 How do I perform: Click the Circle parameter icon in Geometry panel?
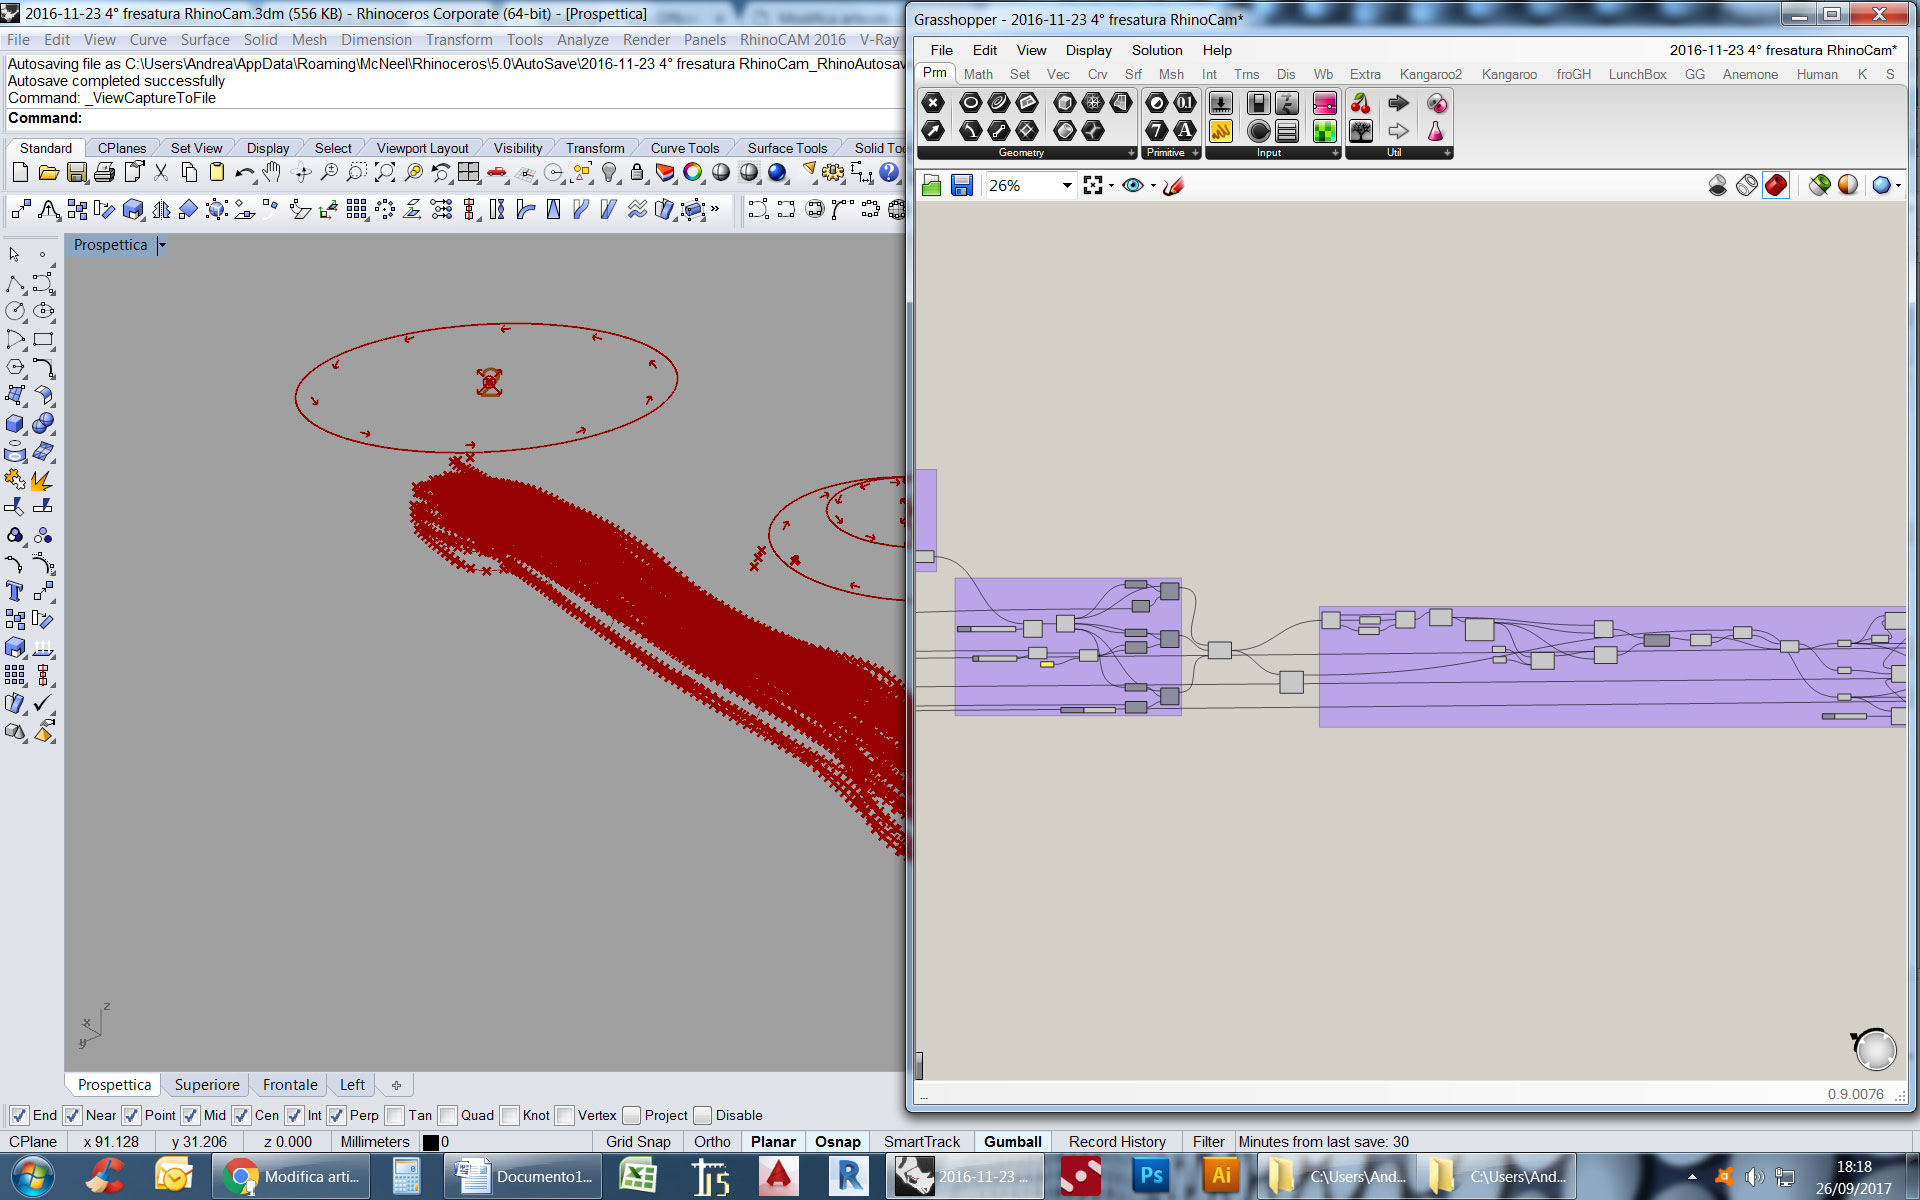[970, 102]
